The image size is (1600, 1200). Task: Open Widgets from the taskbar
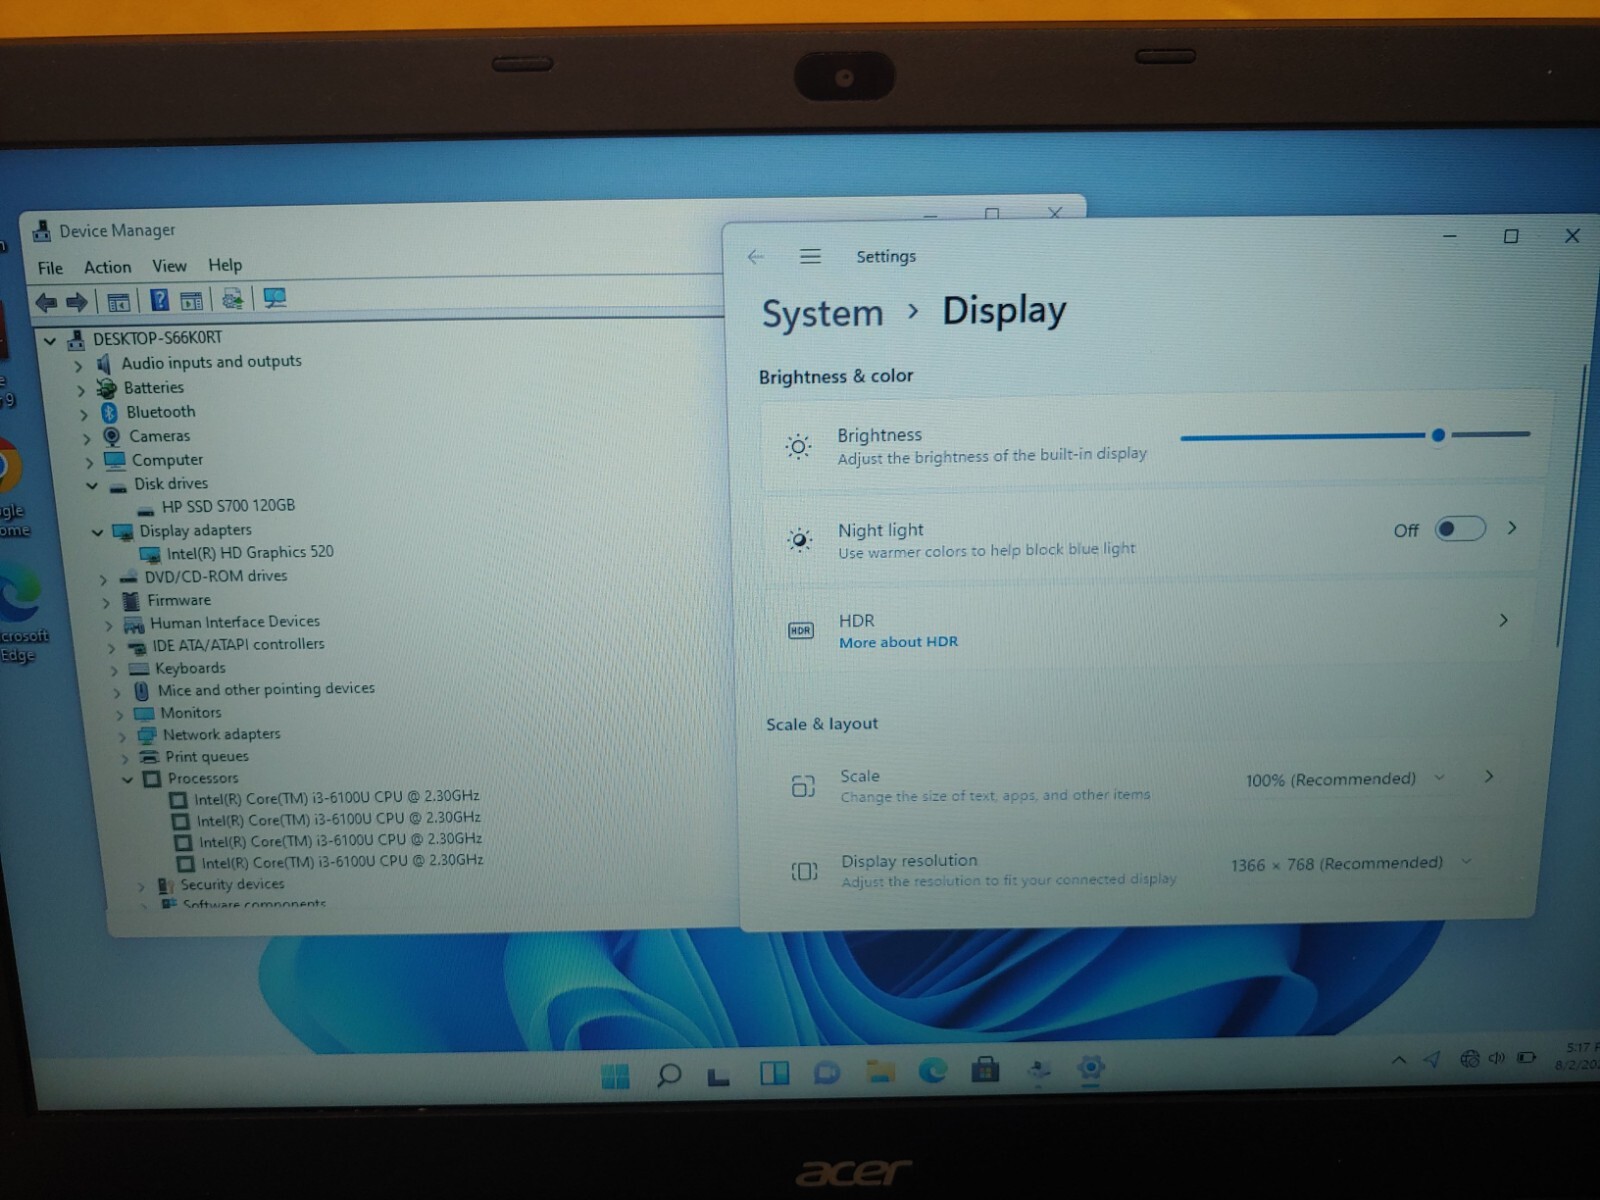coord(774,1074)
